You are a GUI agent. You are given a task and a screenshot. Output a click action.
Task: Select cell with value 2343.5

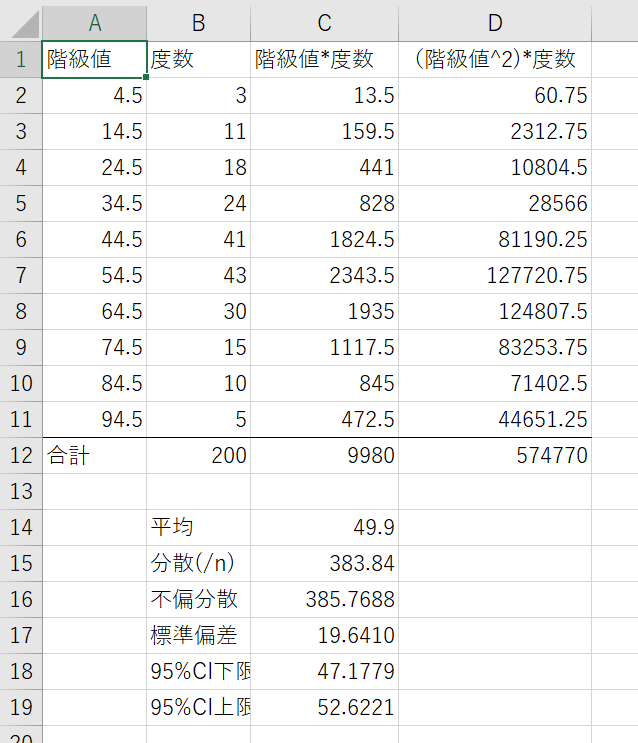(x=324, y=275)
